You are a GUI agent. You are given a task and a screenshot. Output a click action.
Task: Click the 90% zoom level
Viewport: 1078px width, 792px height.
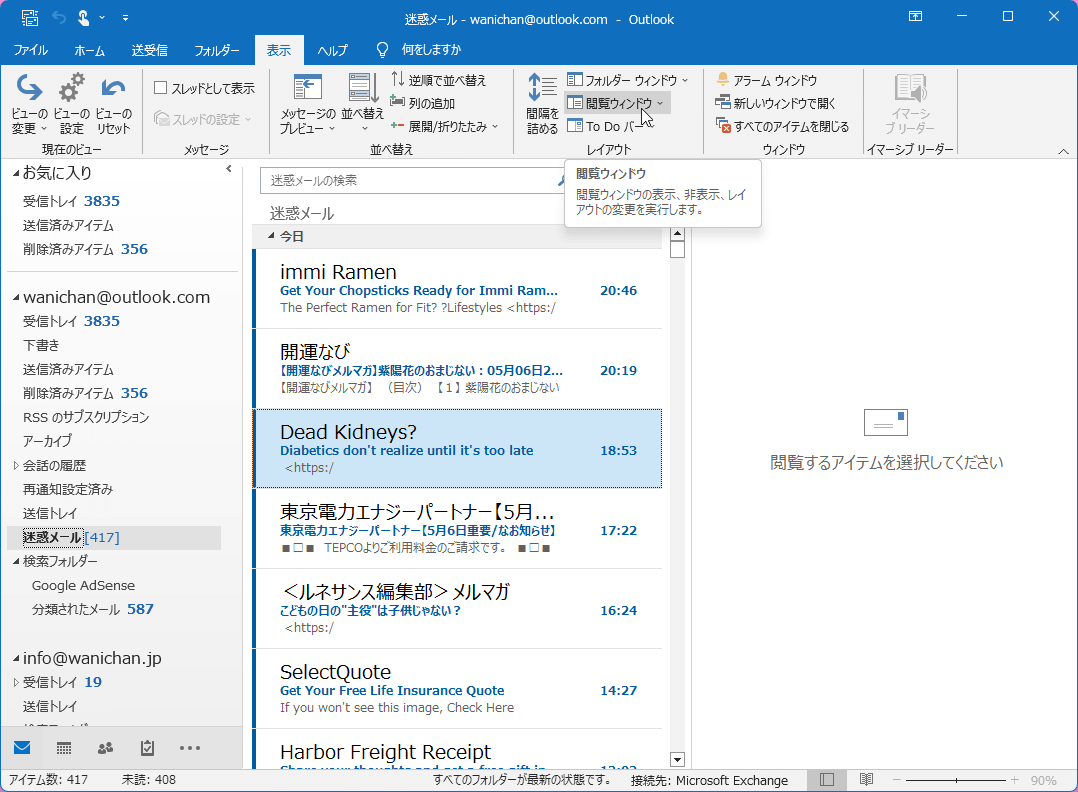(x=1044, y=780)
